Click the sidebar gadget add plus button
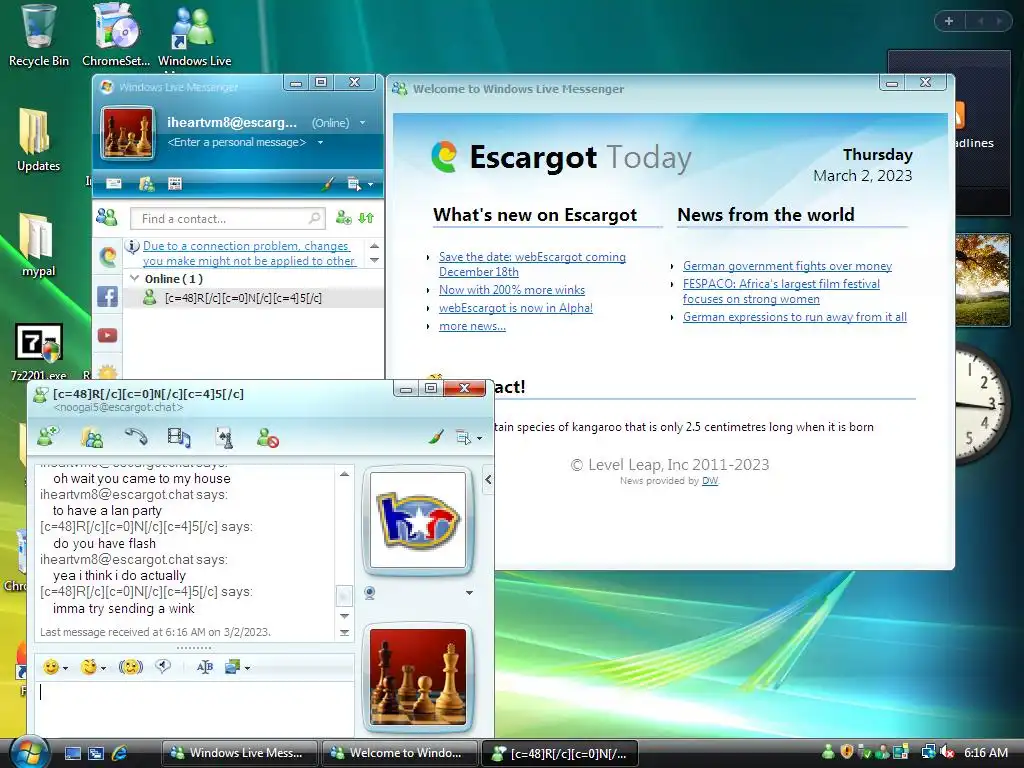1024x768 pixels. [949, 21]
